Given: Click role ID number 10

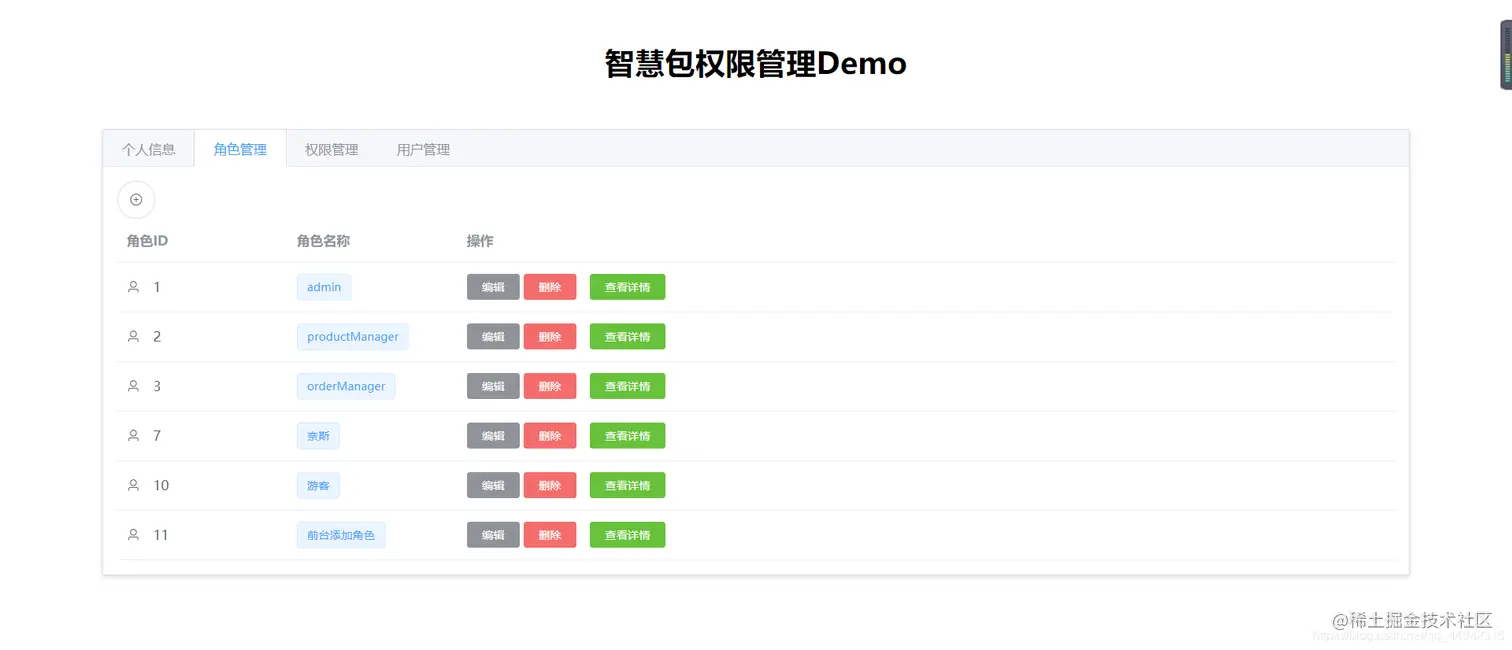Looking at the screenshot, I should (161, 485).
